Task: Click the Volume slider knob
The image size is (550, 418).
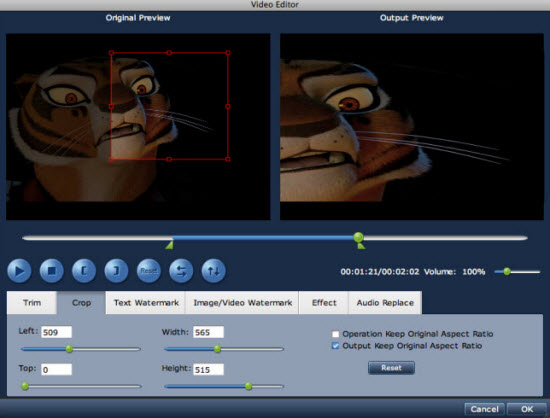Action: click(507, 272)
